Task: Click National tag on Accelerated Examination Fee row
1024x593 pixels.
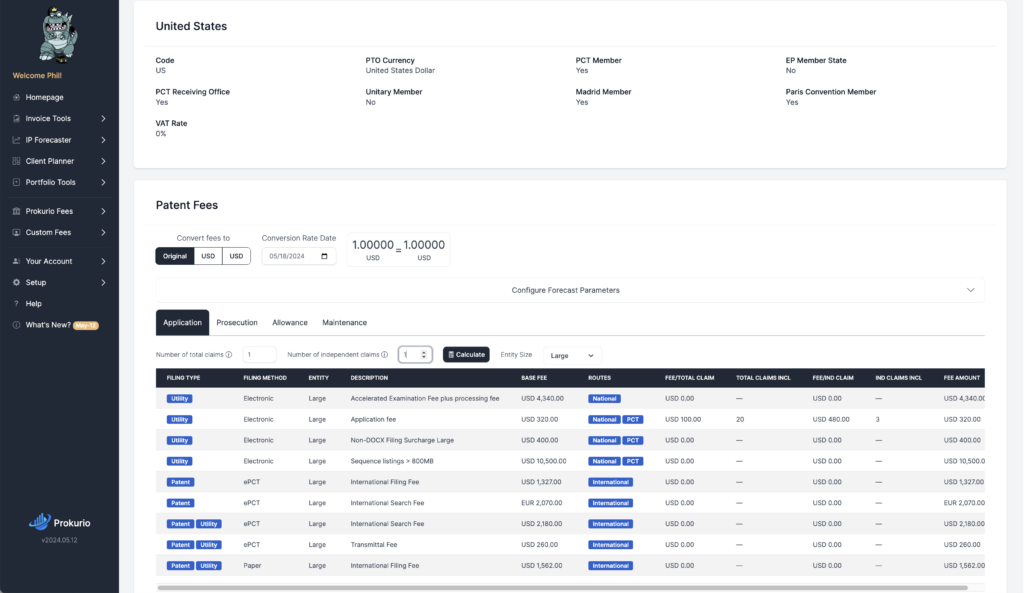Action: [x=604, y=398]
